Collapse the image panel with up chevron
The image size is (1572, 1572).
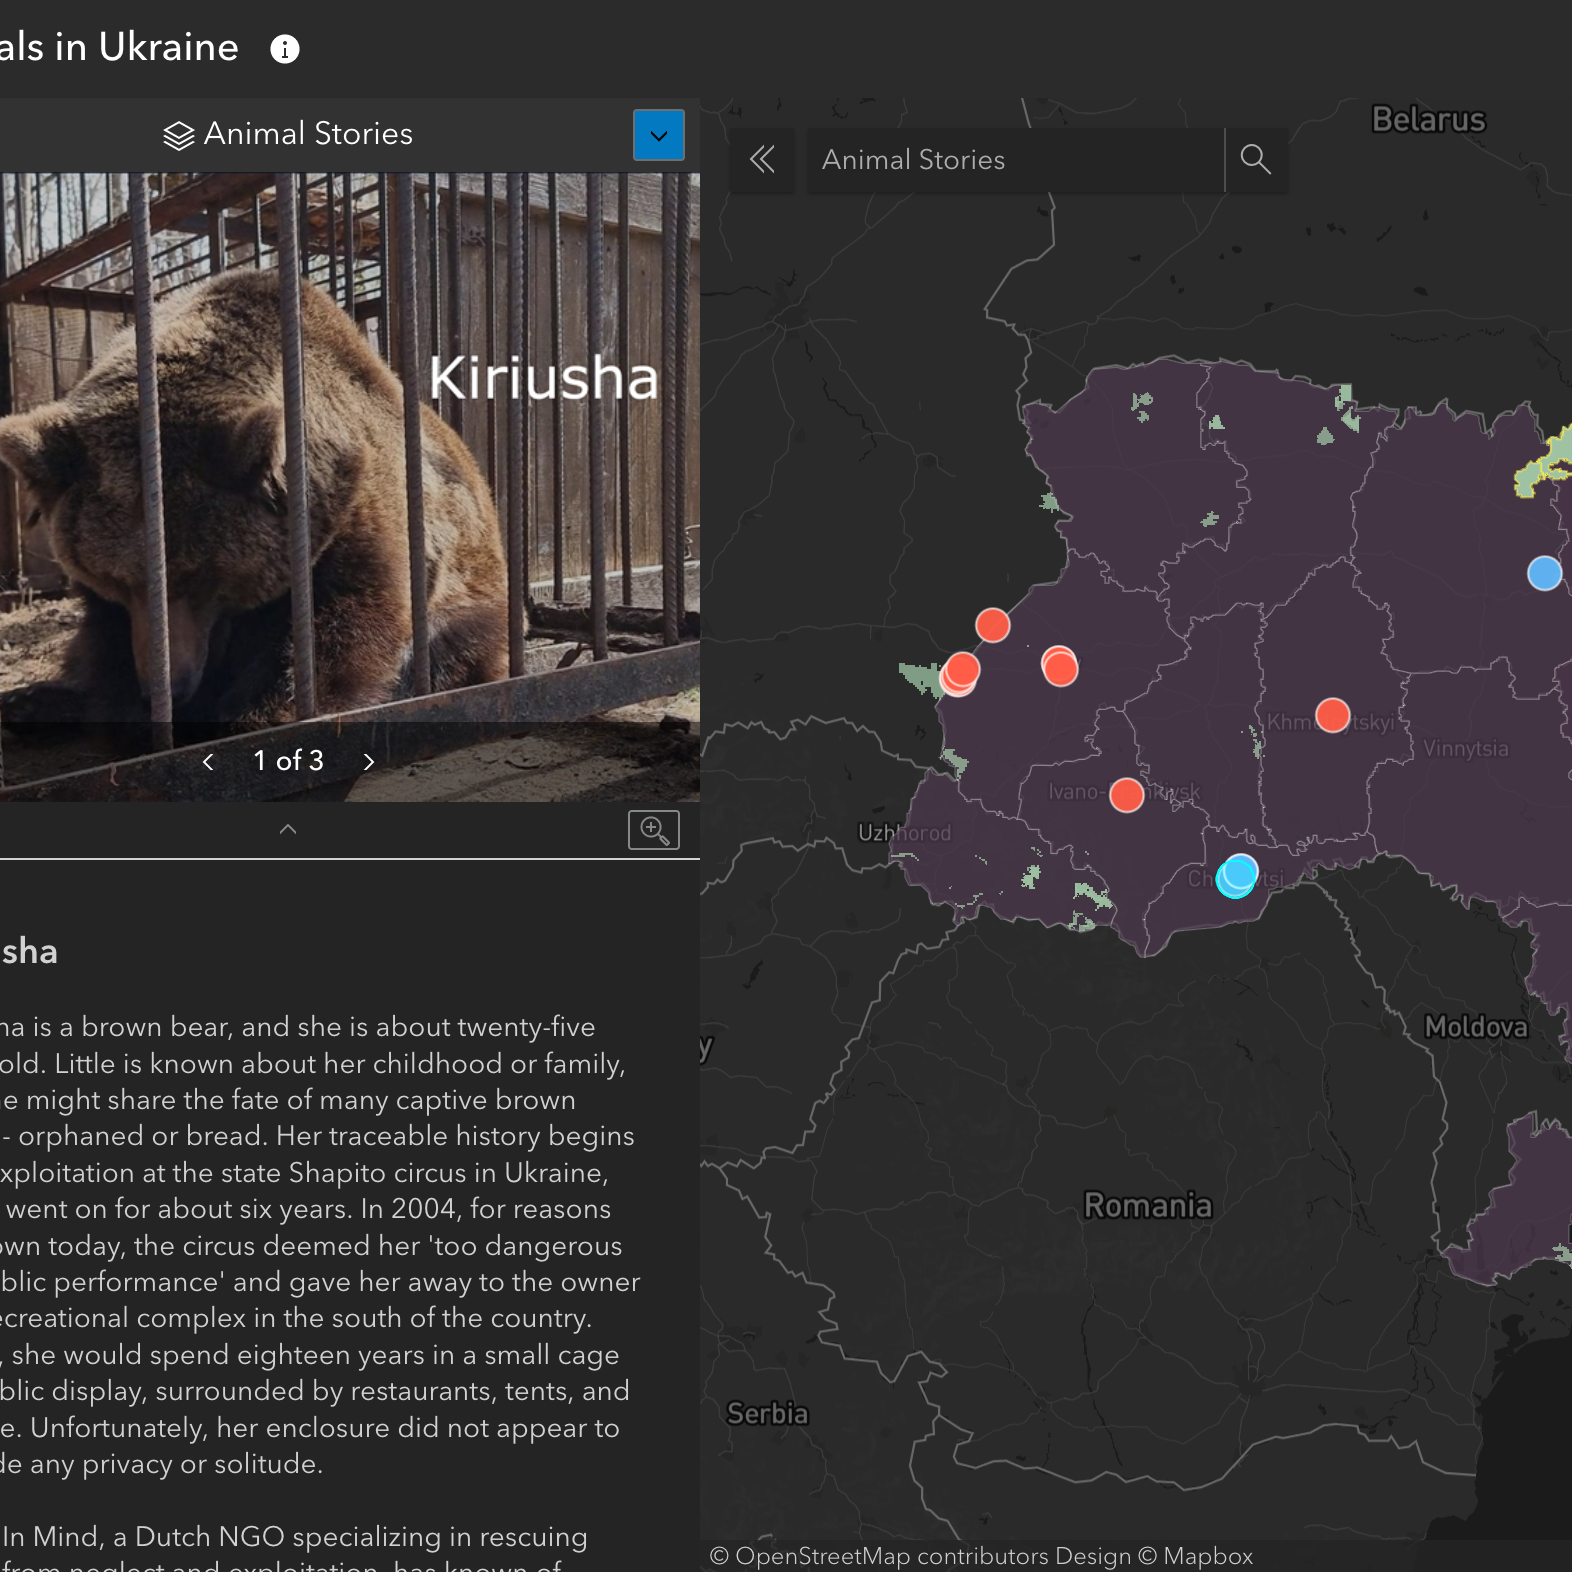[288, 829]
